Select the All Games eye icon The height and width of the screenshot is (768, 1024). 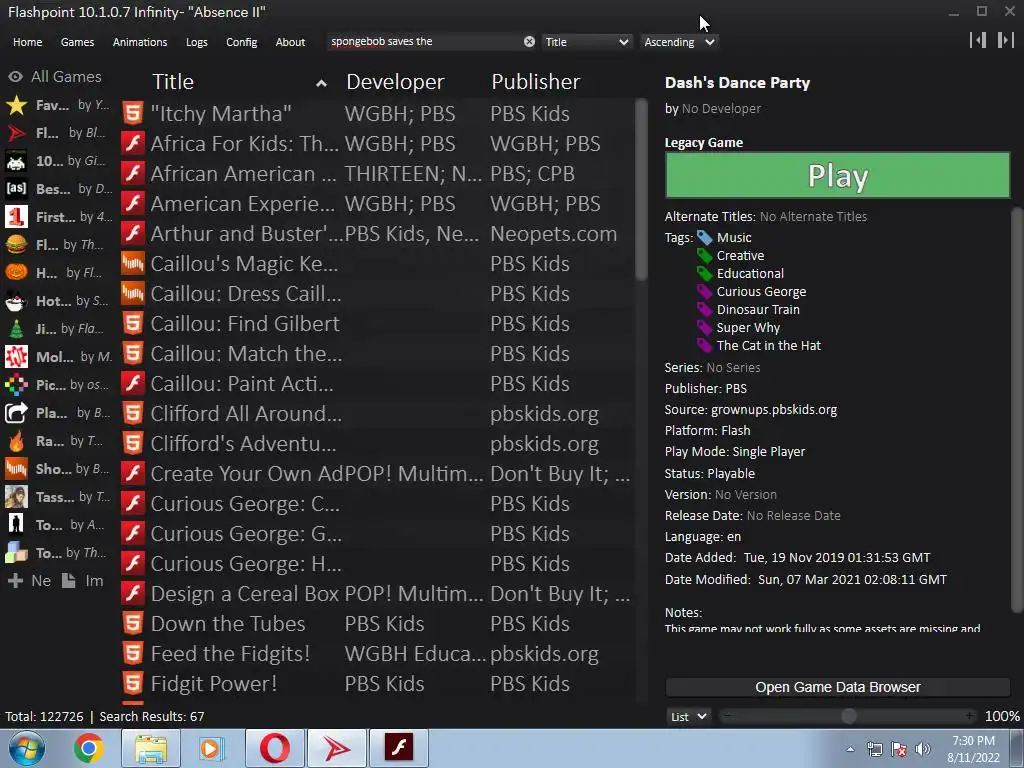point(15,76)
